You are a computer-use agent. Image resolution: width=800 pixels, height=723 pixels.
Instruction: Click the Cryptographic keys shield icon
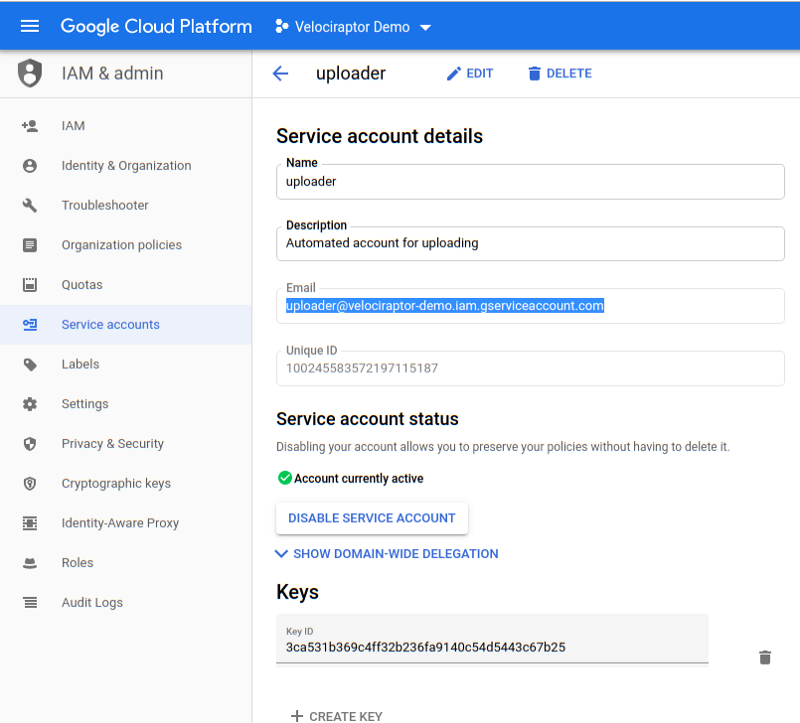click(30, 483)
